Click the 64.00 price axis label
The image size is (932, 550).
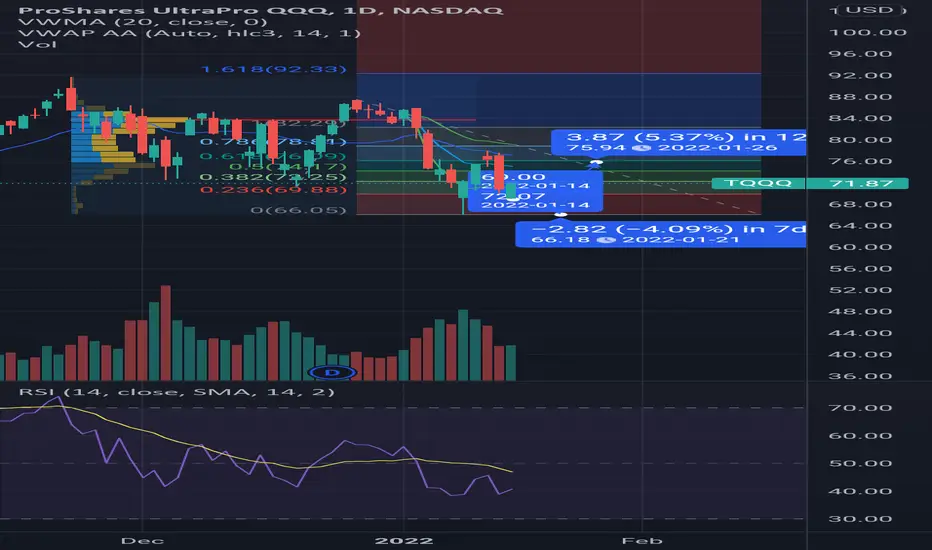click(861, 226)
